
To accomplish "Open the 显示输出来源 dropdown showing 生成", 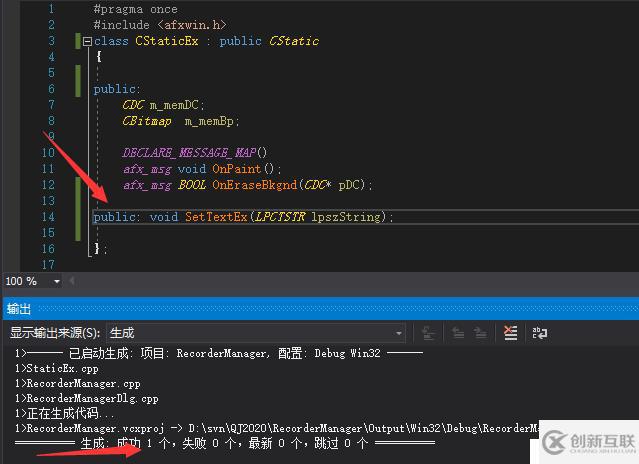I will click(x=256, y=333).
